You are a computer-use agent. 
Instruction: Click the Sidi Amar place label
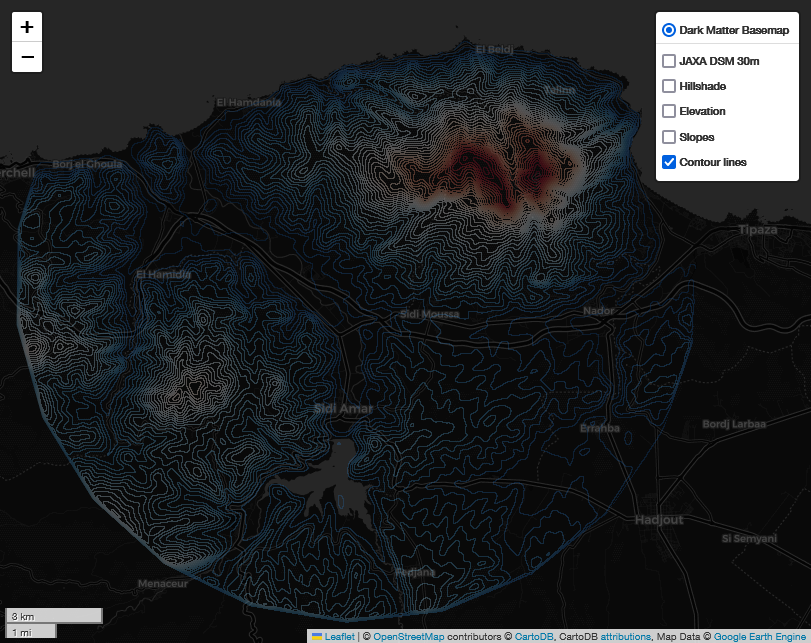pos(343,409)
